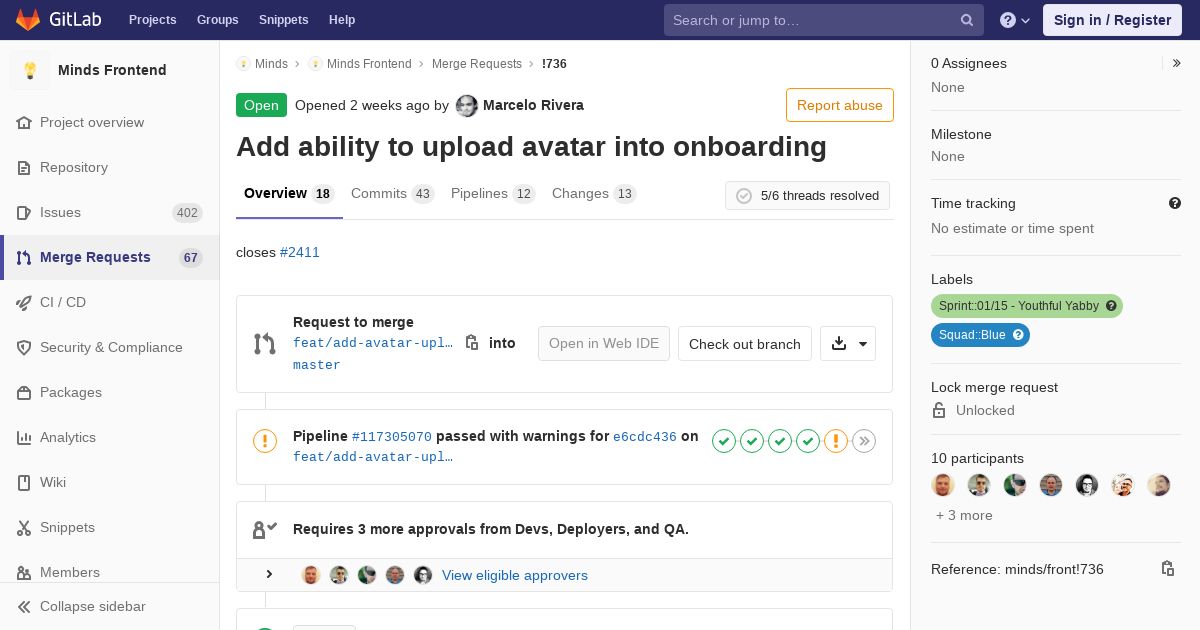Open commit e6cdc436 link

(645, 436)
